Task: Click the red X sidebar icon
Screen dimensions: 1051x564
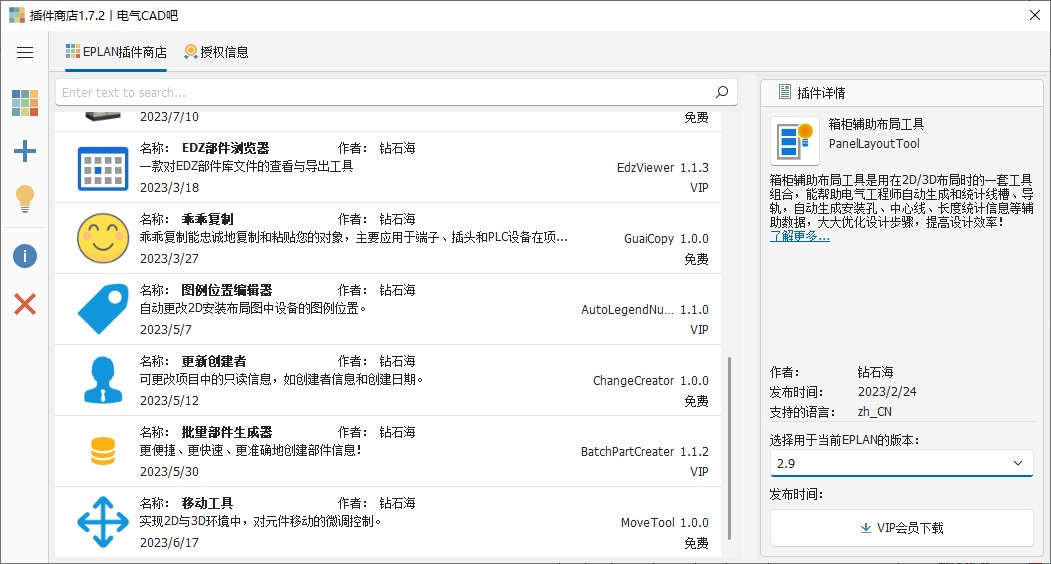Action: click(x=25, y=304)
